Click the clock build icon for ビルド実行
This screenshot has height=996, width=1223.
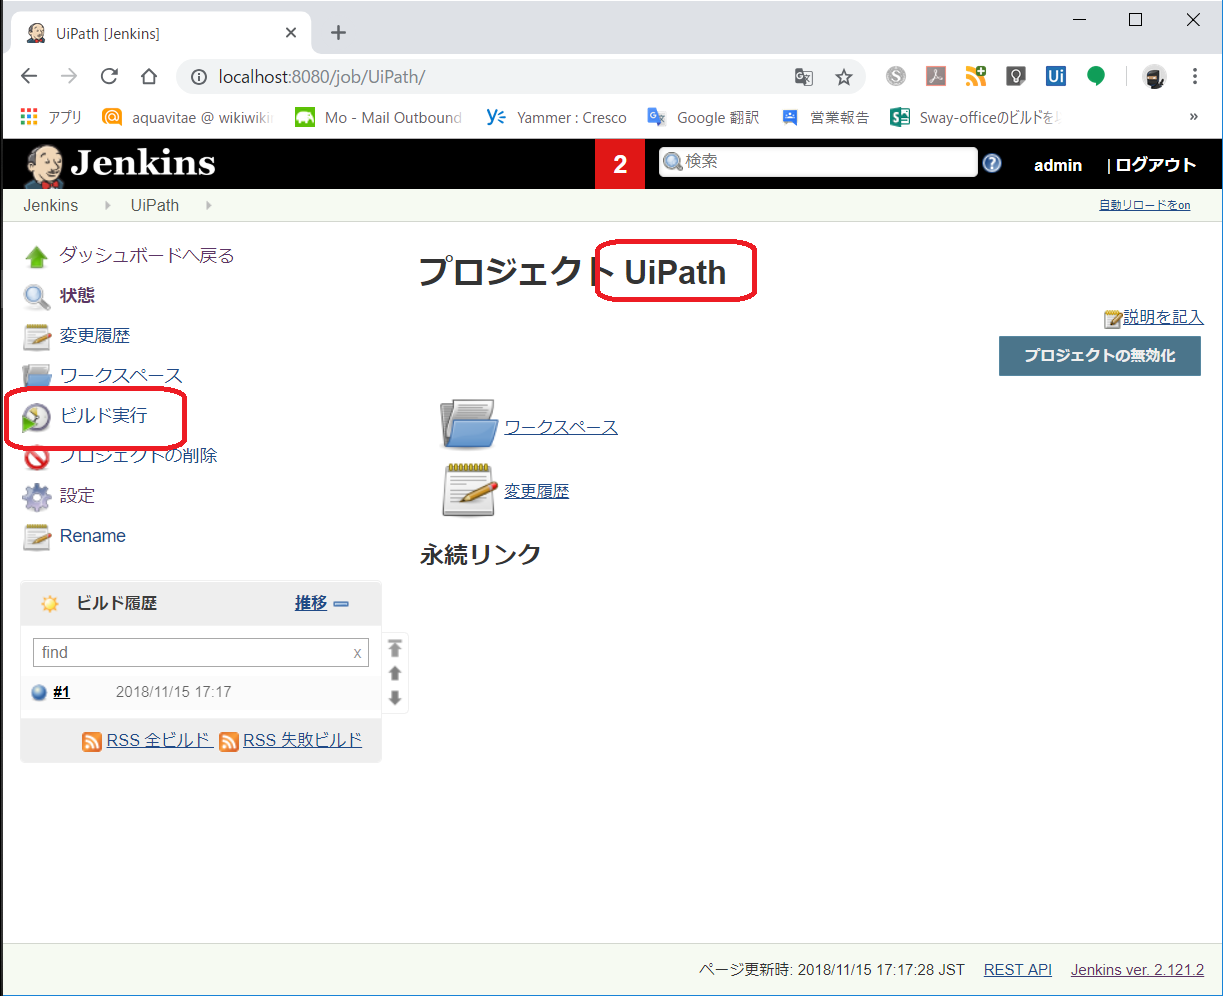[x=36, y=417]
